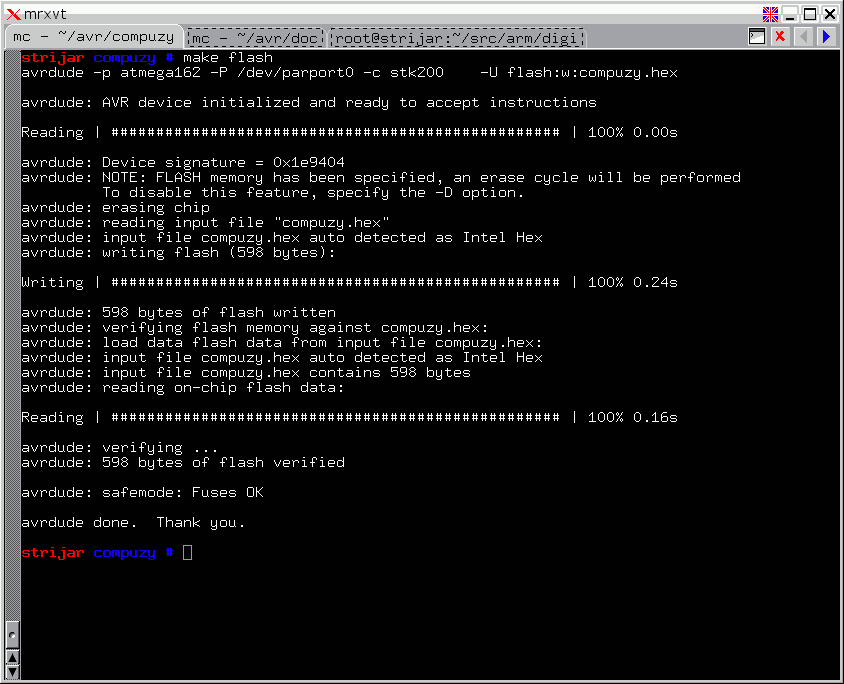Click the mrxvt title bar text

point(45,14)
